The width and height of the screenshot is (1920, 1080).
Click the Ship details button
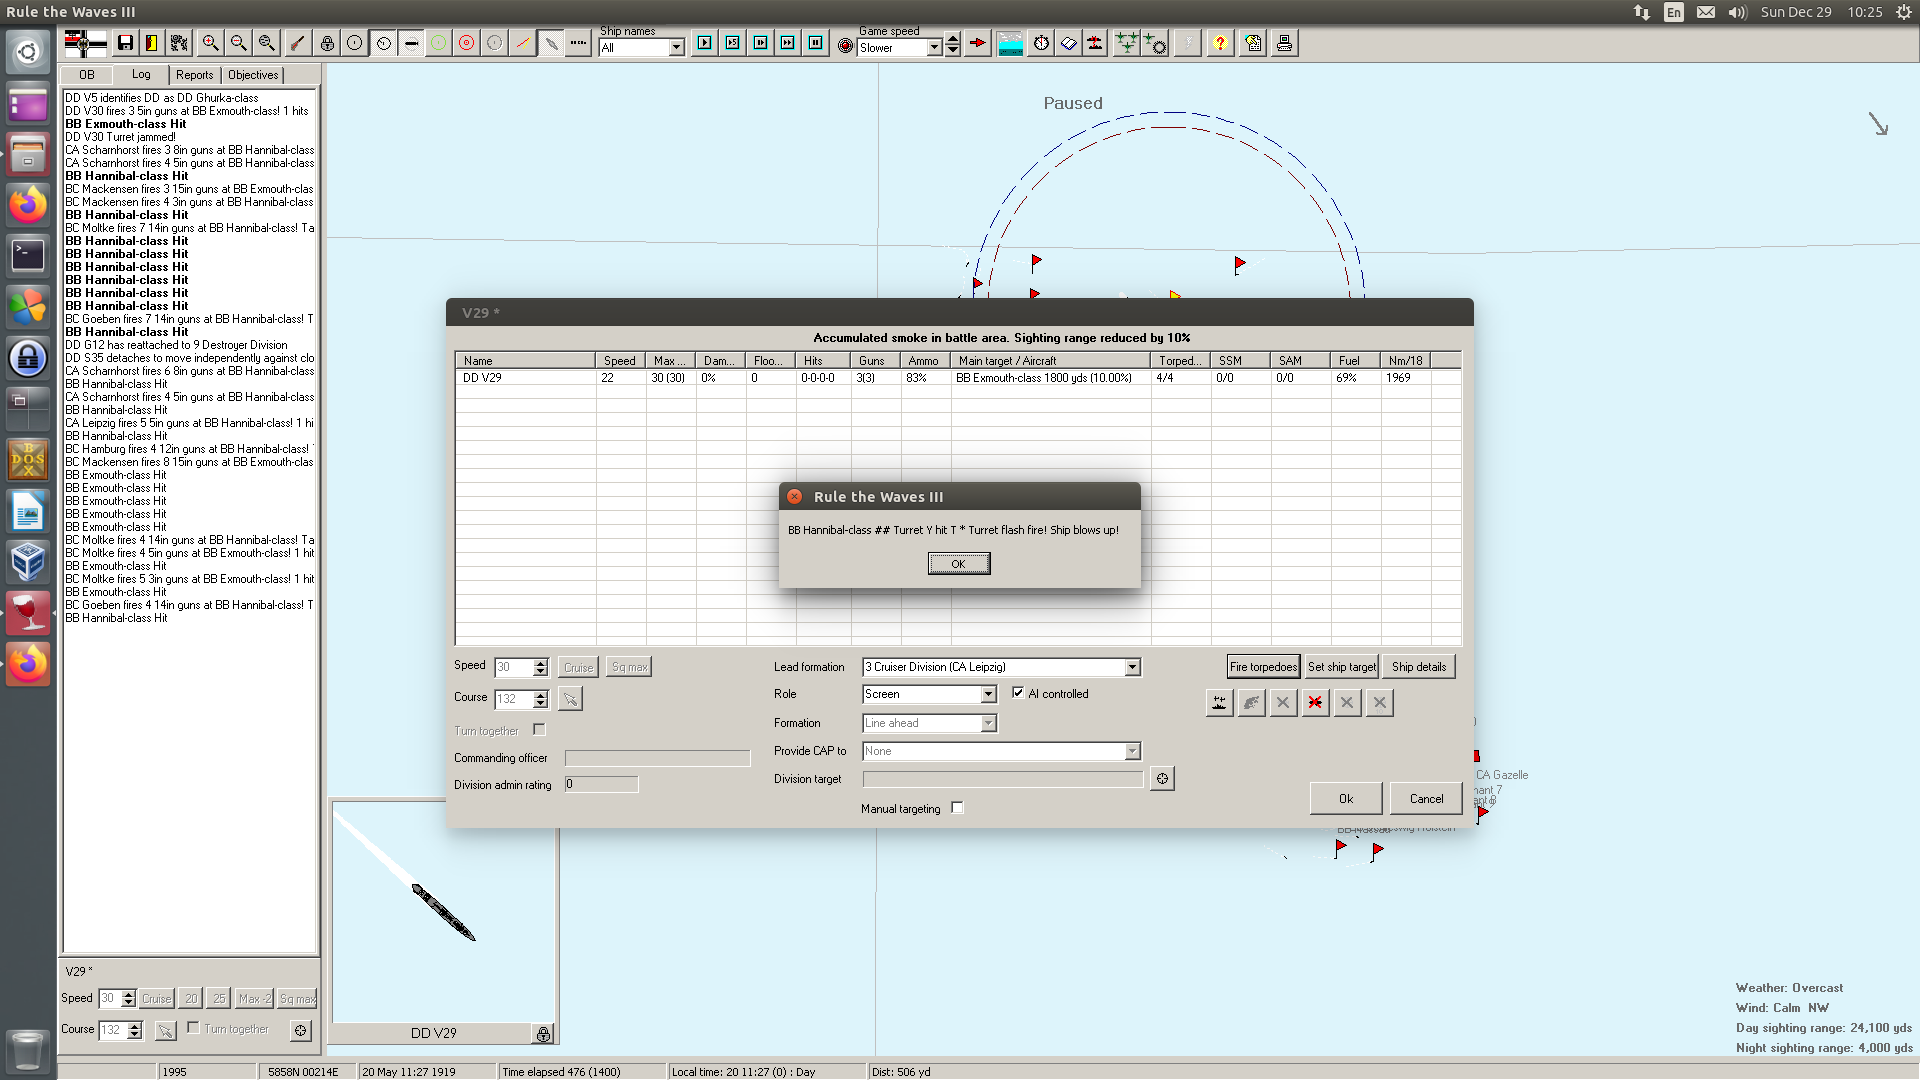1419,667
